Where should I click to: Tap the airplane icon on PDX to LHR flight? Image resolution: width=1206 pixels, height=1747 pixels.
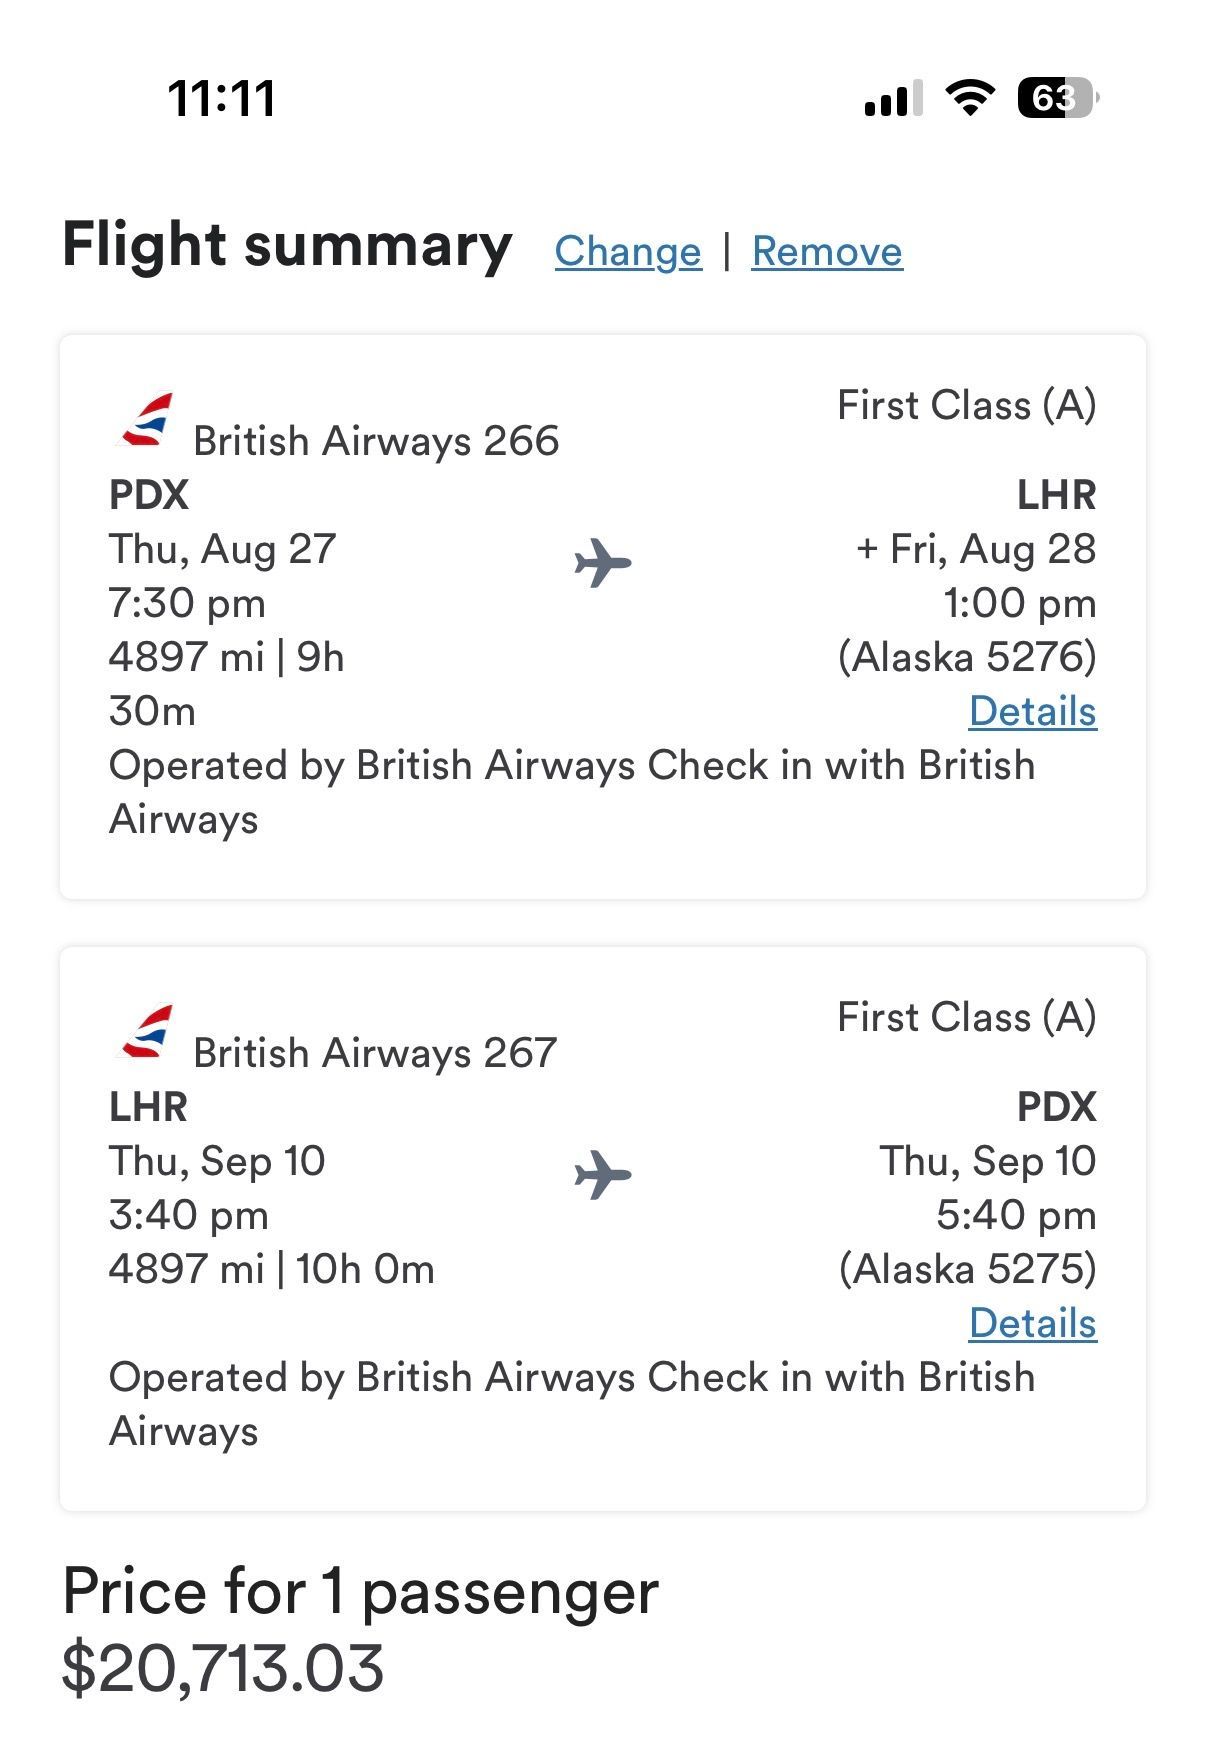[603, 563]
